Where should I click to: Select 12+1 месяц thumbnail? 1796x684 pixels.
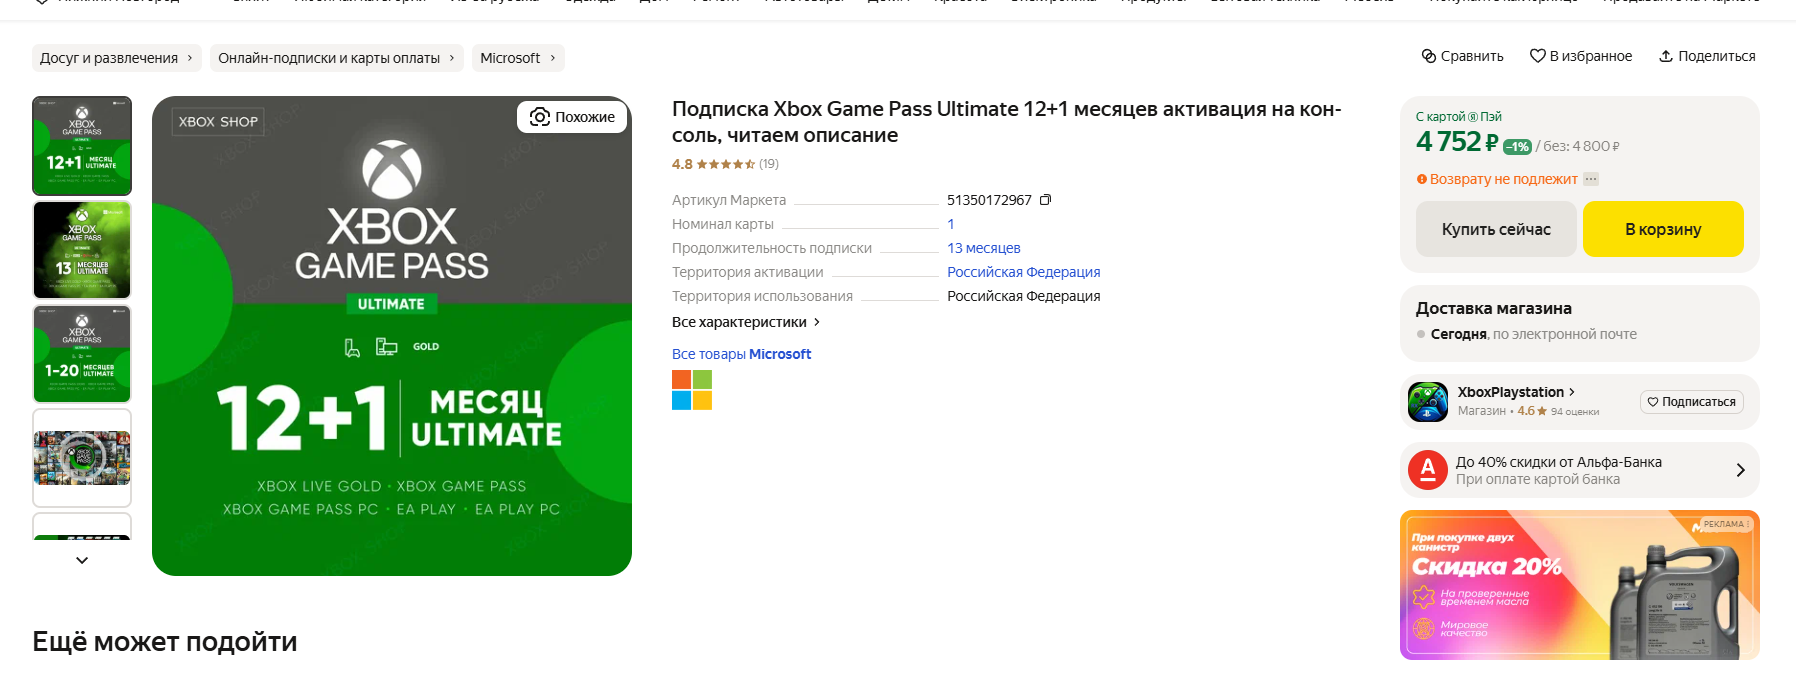pos(82,146)
